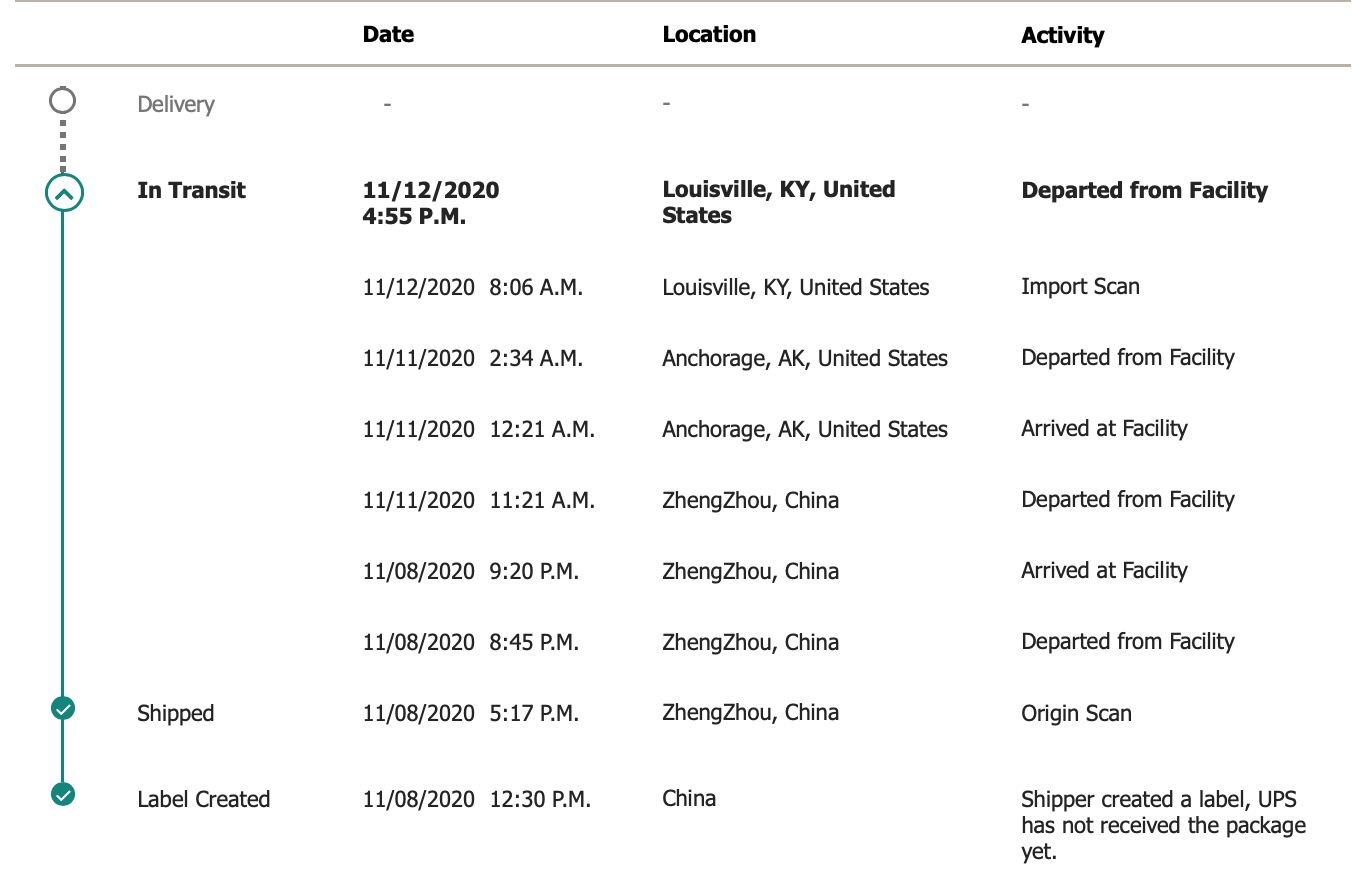Select the Label Created status label

(x=204, y=799)
